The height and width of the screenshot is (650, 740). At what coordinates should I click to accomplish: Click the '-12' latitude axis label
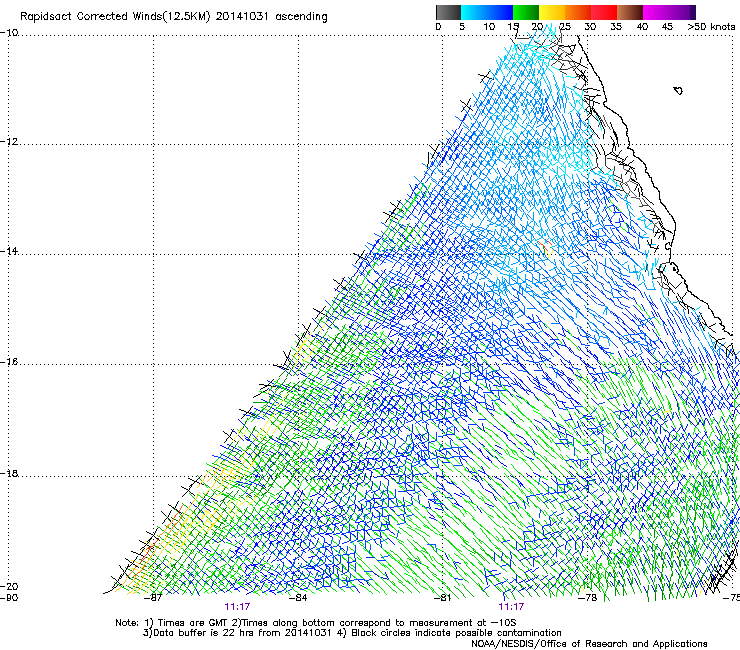coord(9,142)
